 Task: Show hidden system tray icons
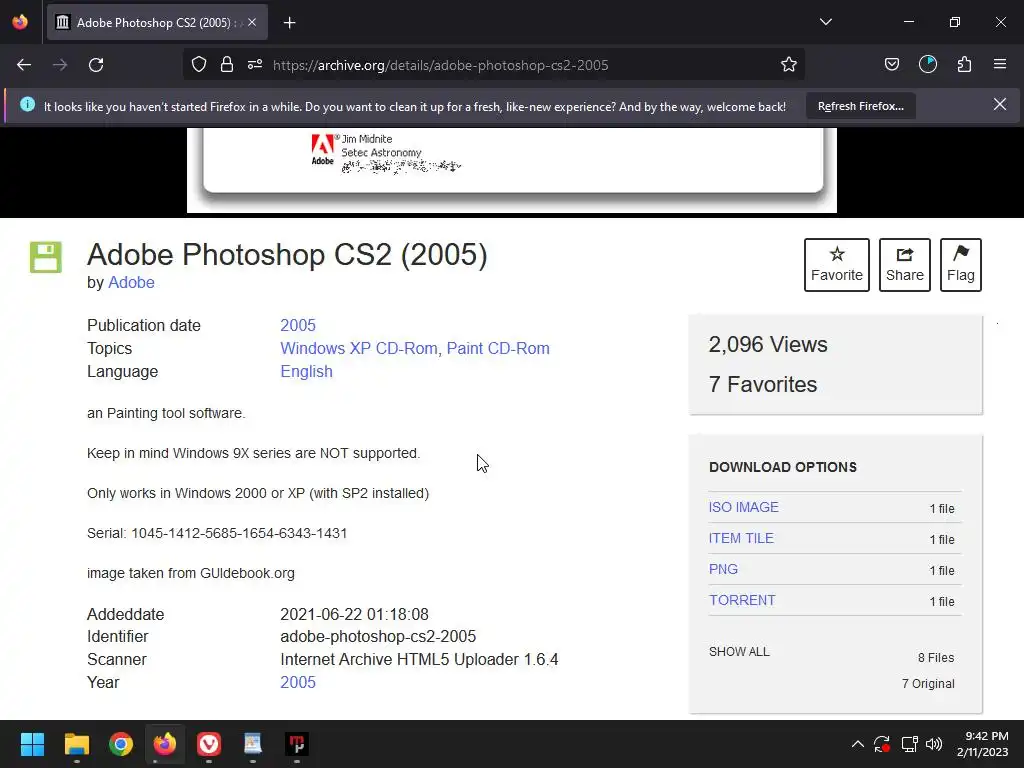(857, 744)
